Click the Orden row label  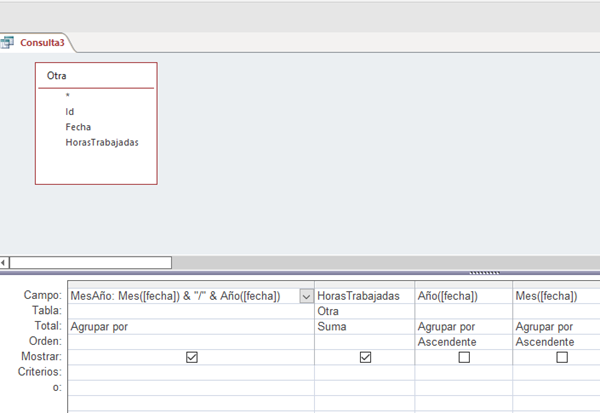point(45,341)
